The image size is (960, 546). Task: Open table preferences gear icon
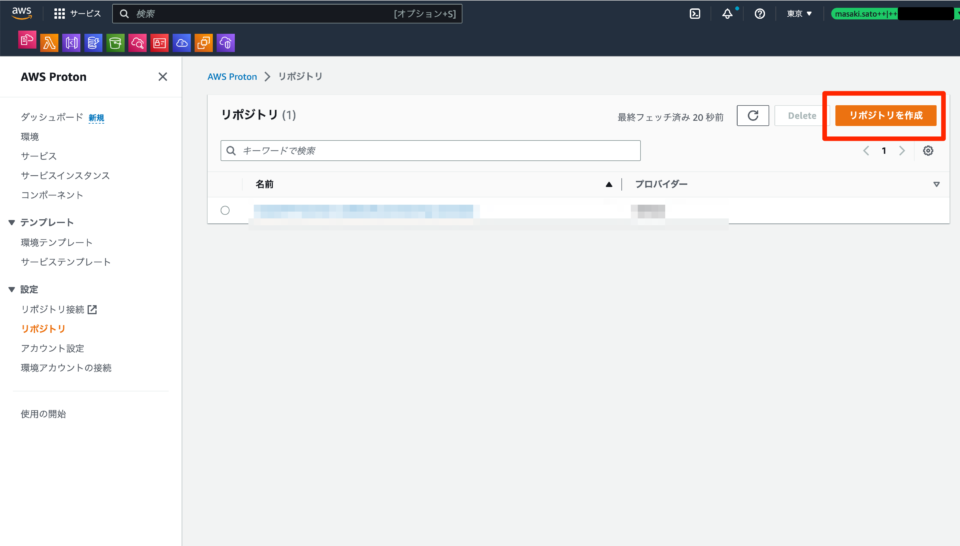928,151
